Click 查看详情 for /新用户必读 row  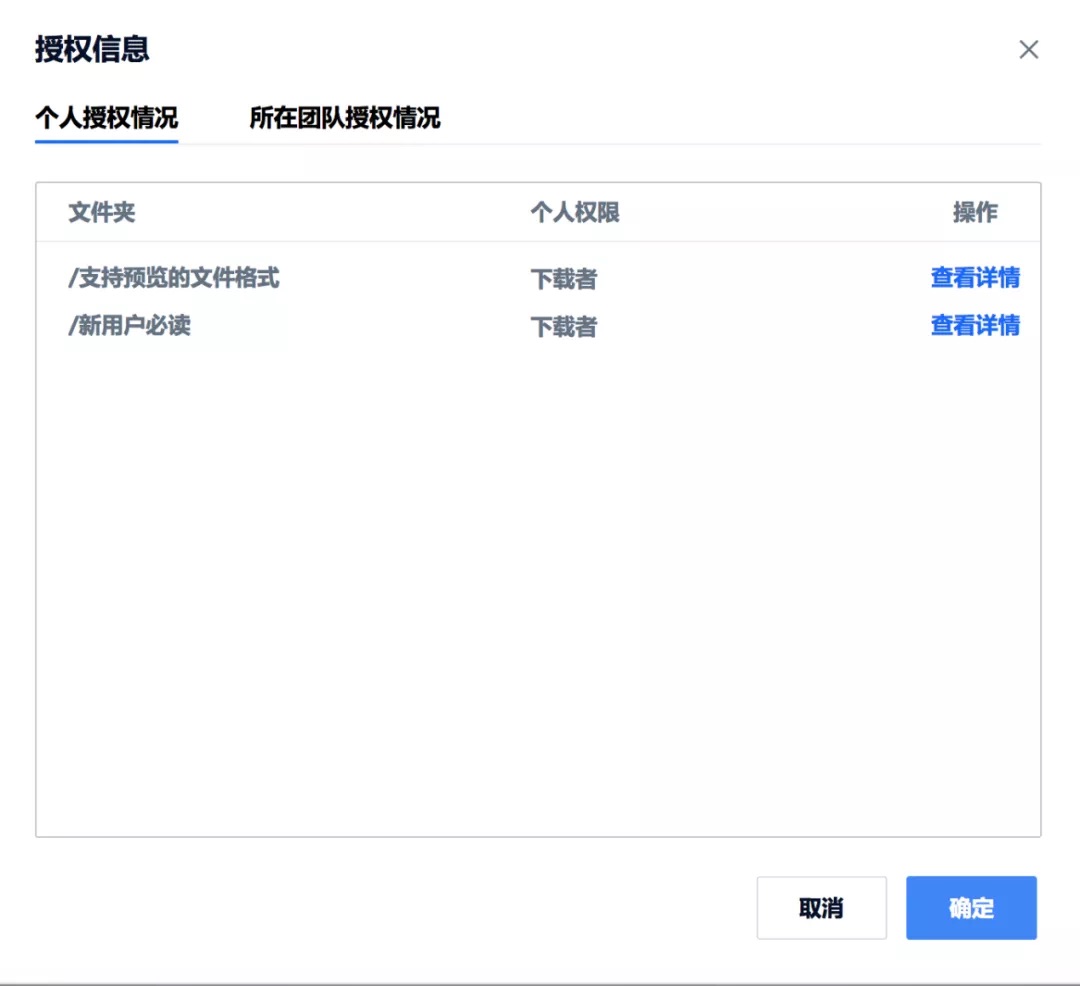(975, 325)
